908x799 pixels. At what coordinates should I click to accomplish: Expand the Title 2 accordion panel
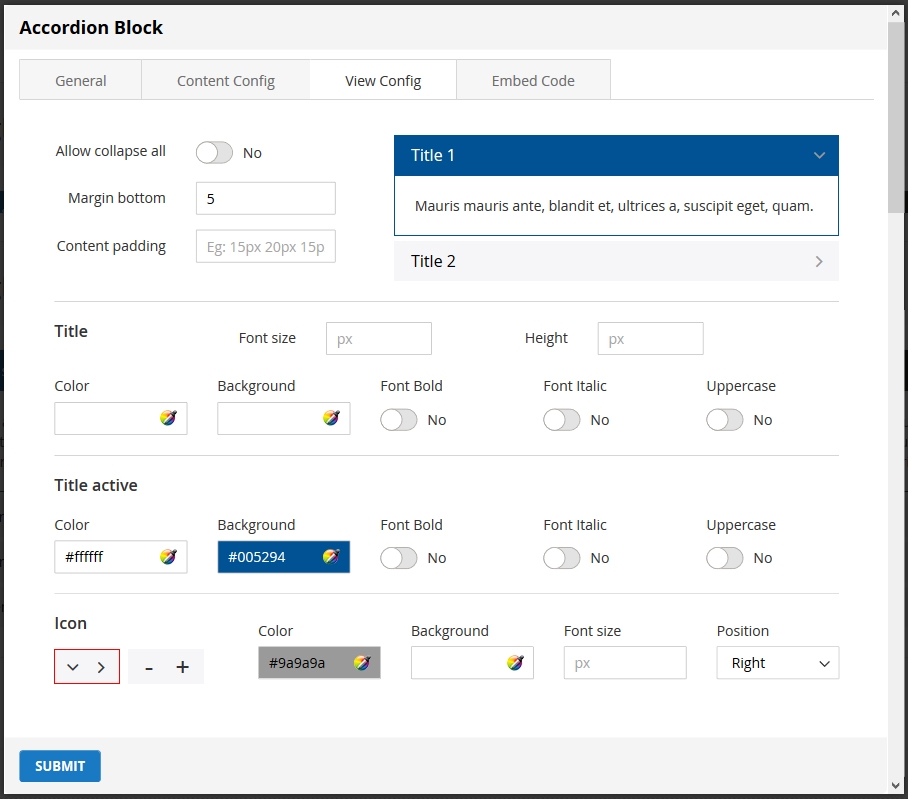616,261
